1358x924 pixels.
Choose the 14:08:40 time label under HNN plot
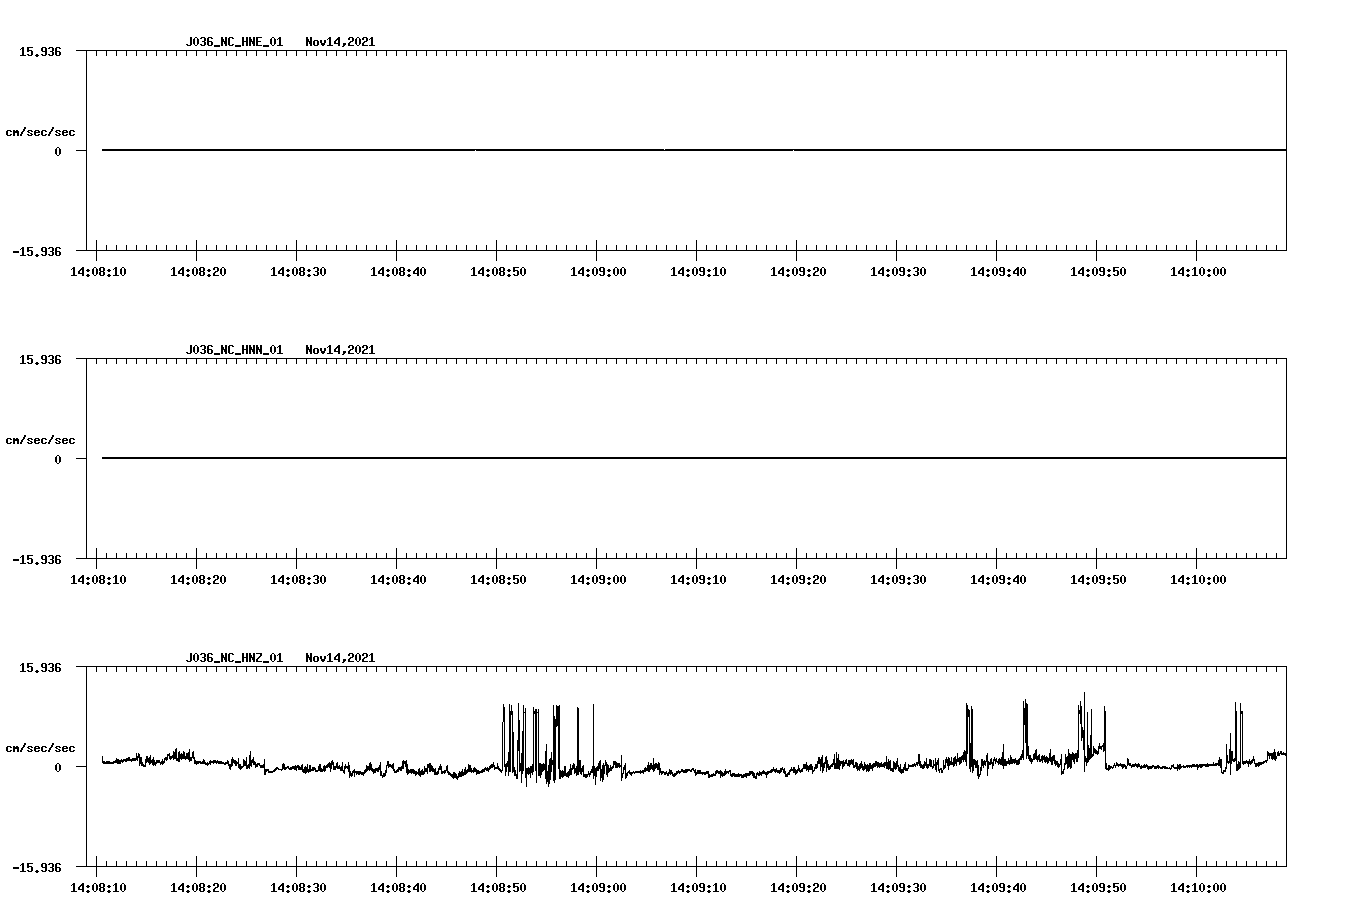[398, 580]
